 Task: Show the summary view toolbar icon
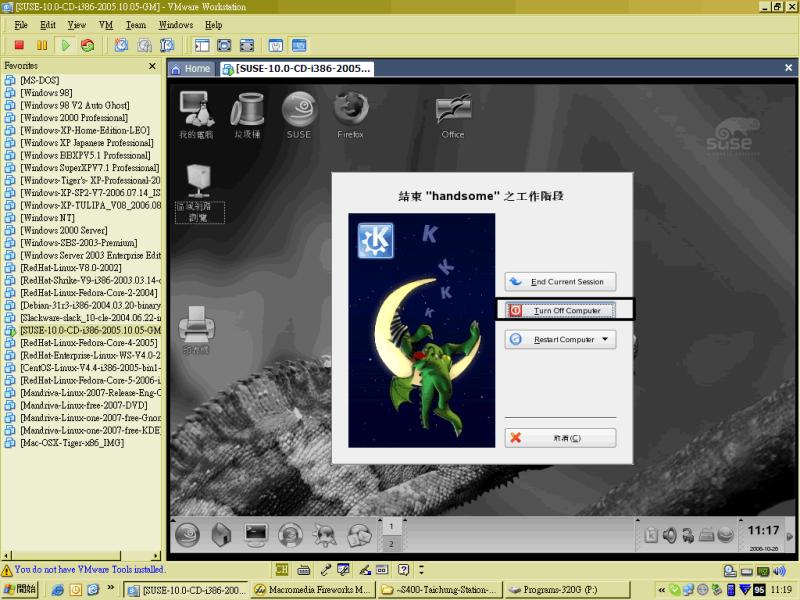pos(276,45)
